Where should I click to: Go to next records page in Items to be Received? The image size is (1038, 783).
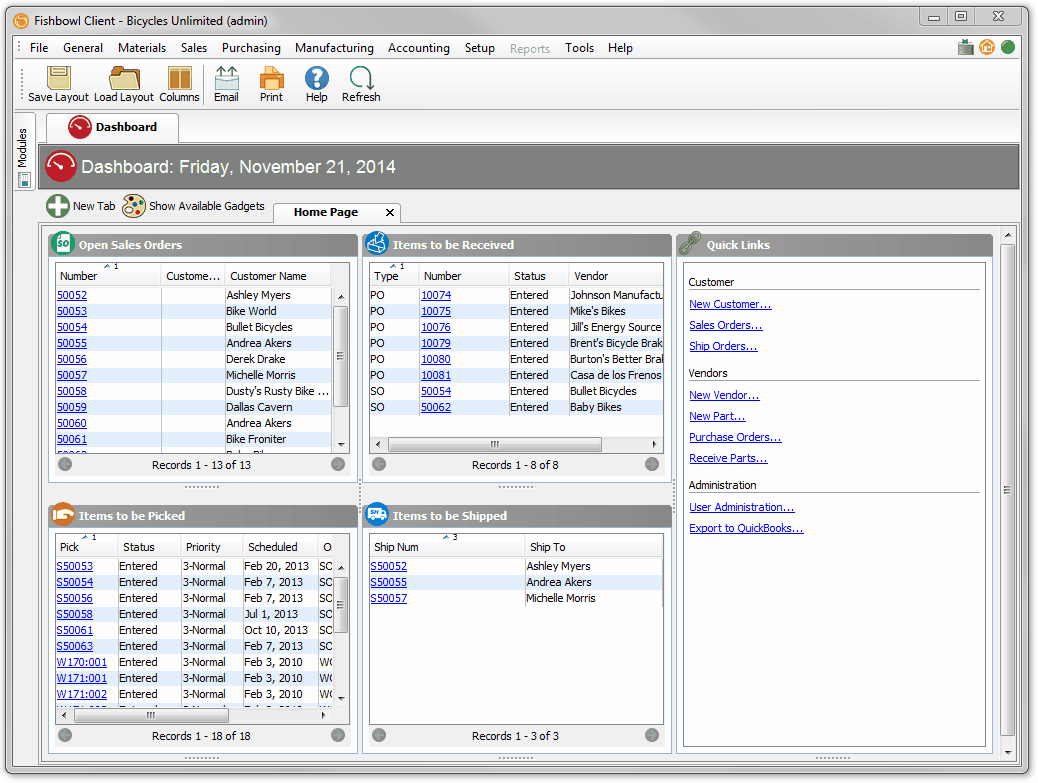(652, 464)
